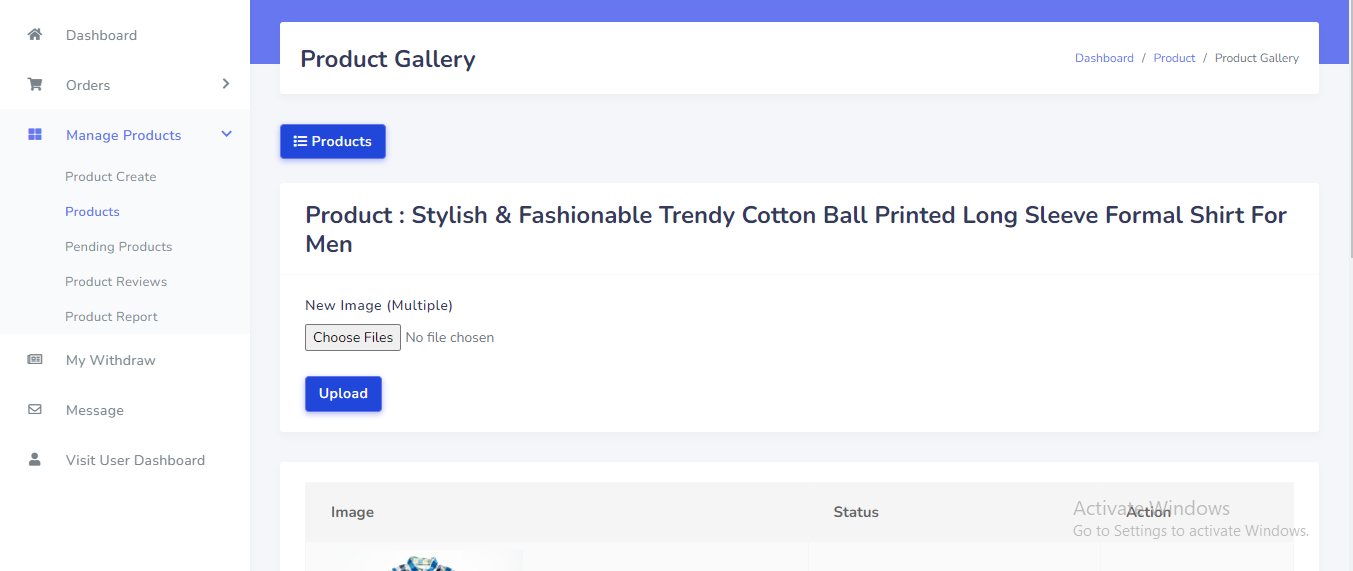This screenshot has height=571, width=1353.
Task: Click the Manage Products grid icon
Action: click(35, 135)
